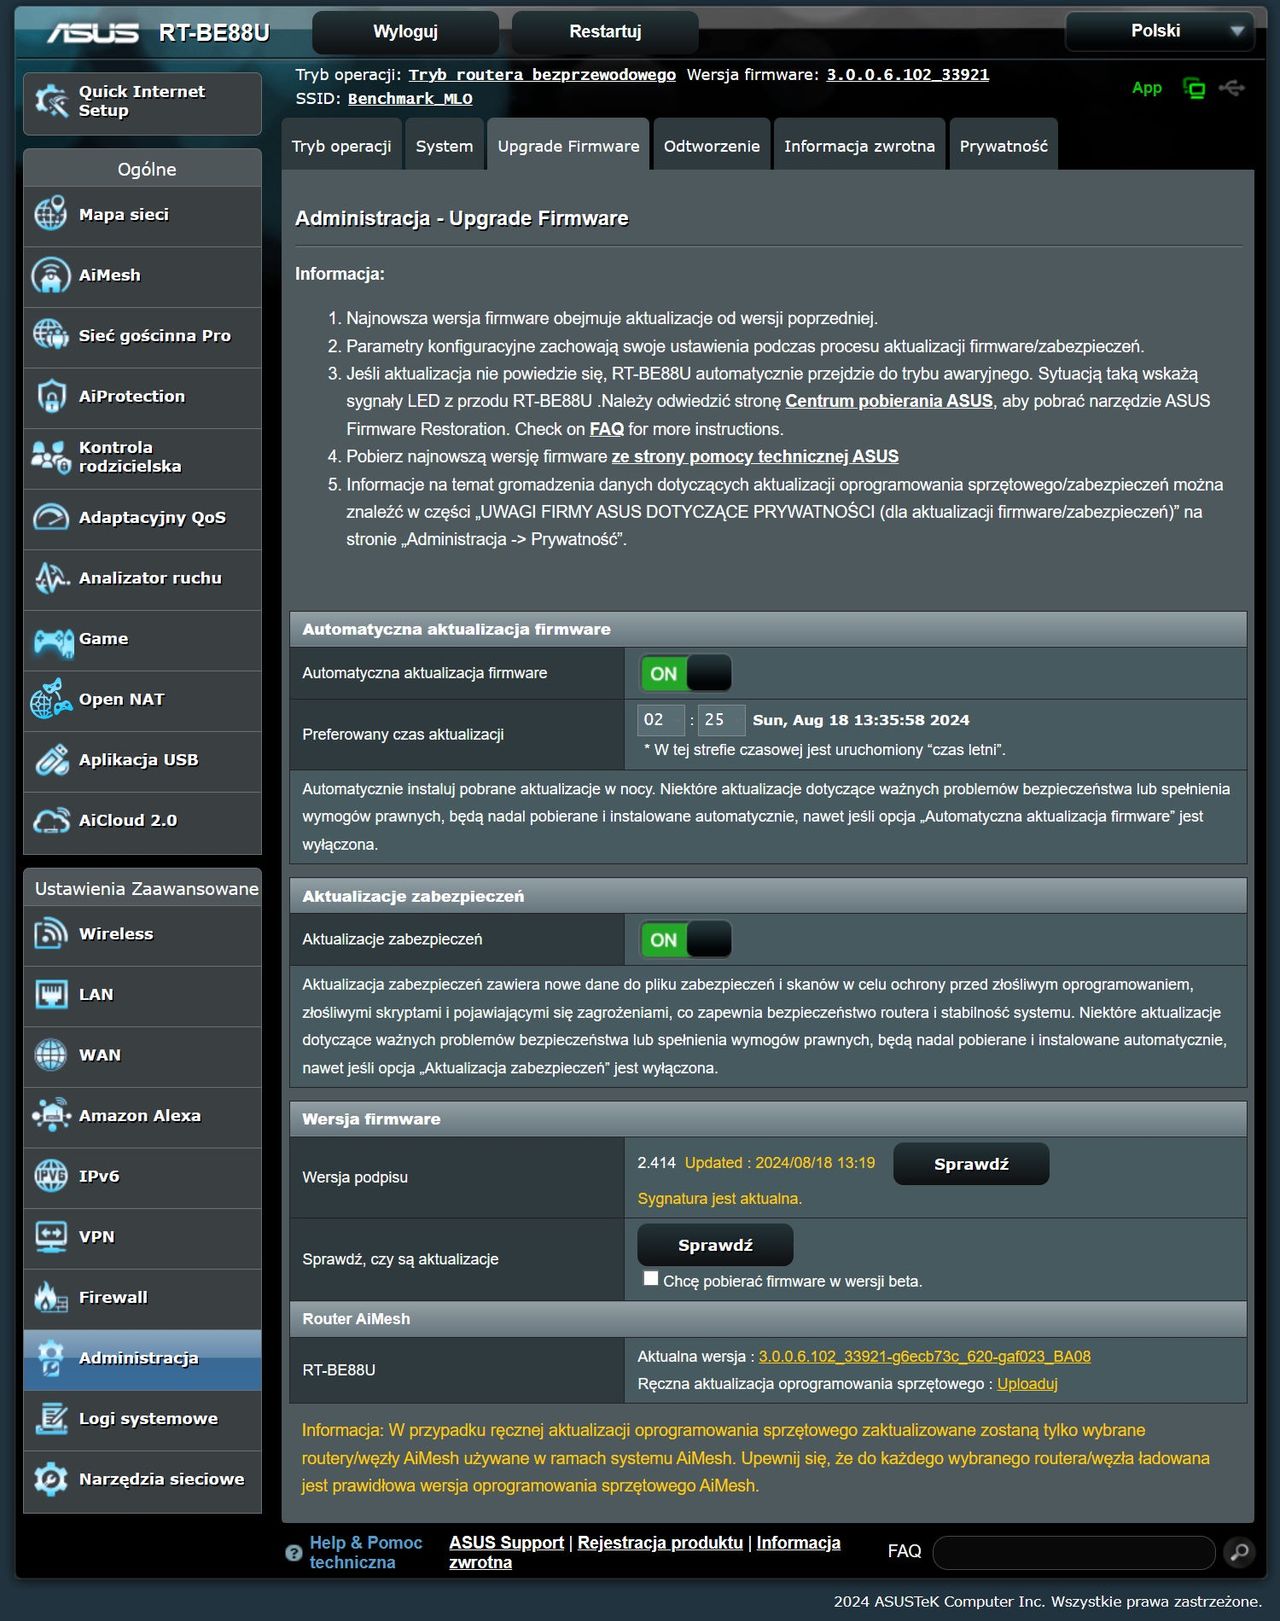Image resolution: width=1280 pixels, height=1621 pixels.
Task: Click the green network status icon
Action: click(1194, 88)
